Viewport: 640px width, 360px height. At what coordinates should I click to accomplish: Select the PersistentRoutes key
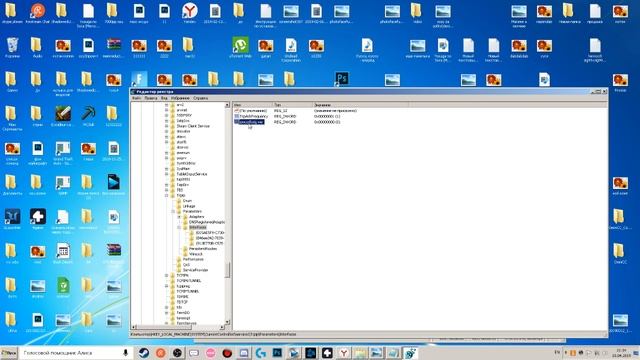click(x=203, y=249)
